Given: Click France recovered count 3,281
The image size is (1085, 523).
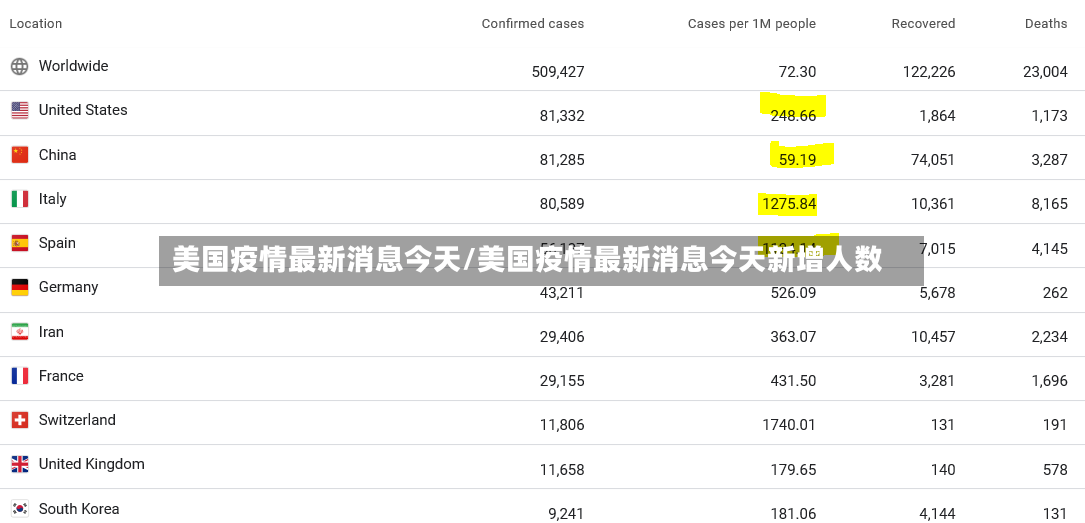Looking at the screenshot, I should [937, 381].
